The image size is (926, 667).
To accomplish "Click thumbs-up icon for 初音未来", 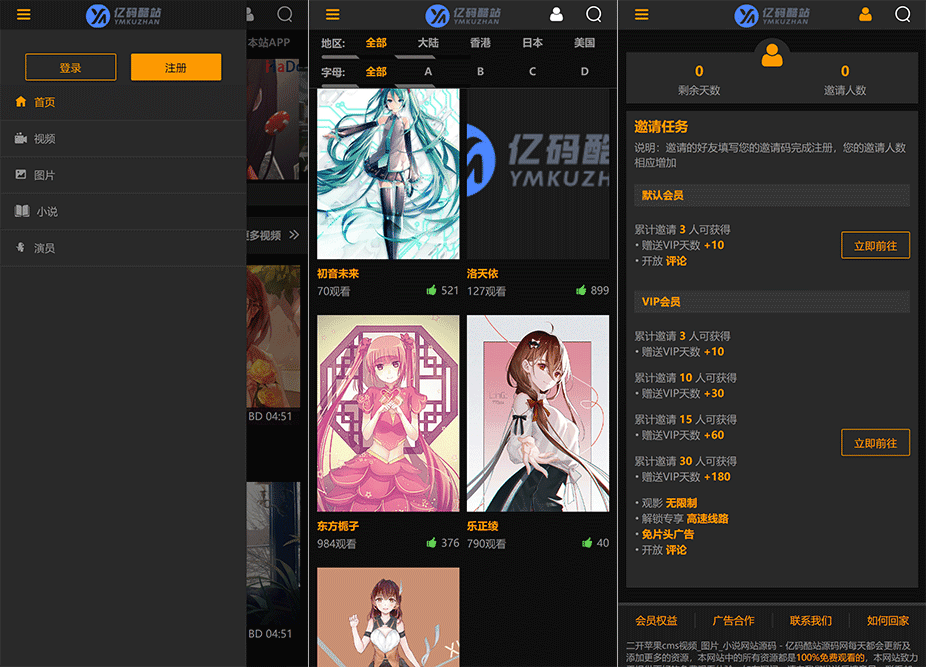I will [432, 290].
